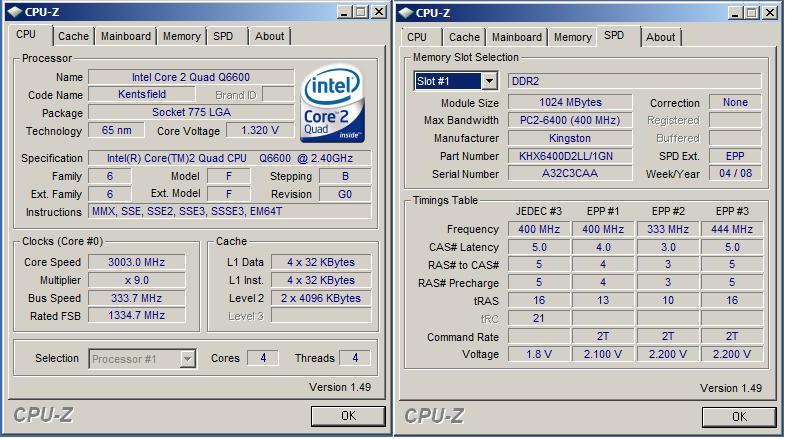787x439 pixels.
Task: Click the x 9.0 multiplier value
Action: click(x=137, y=280)
